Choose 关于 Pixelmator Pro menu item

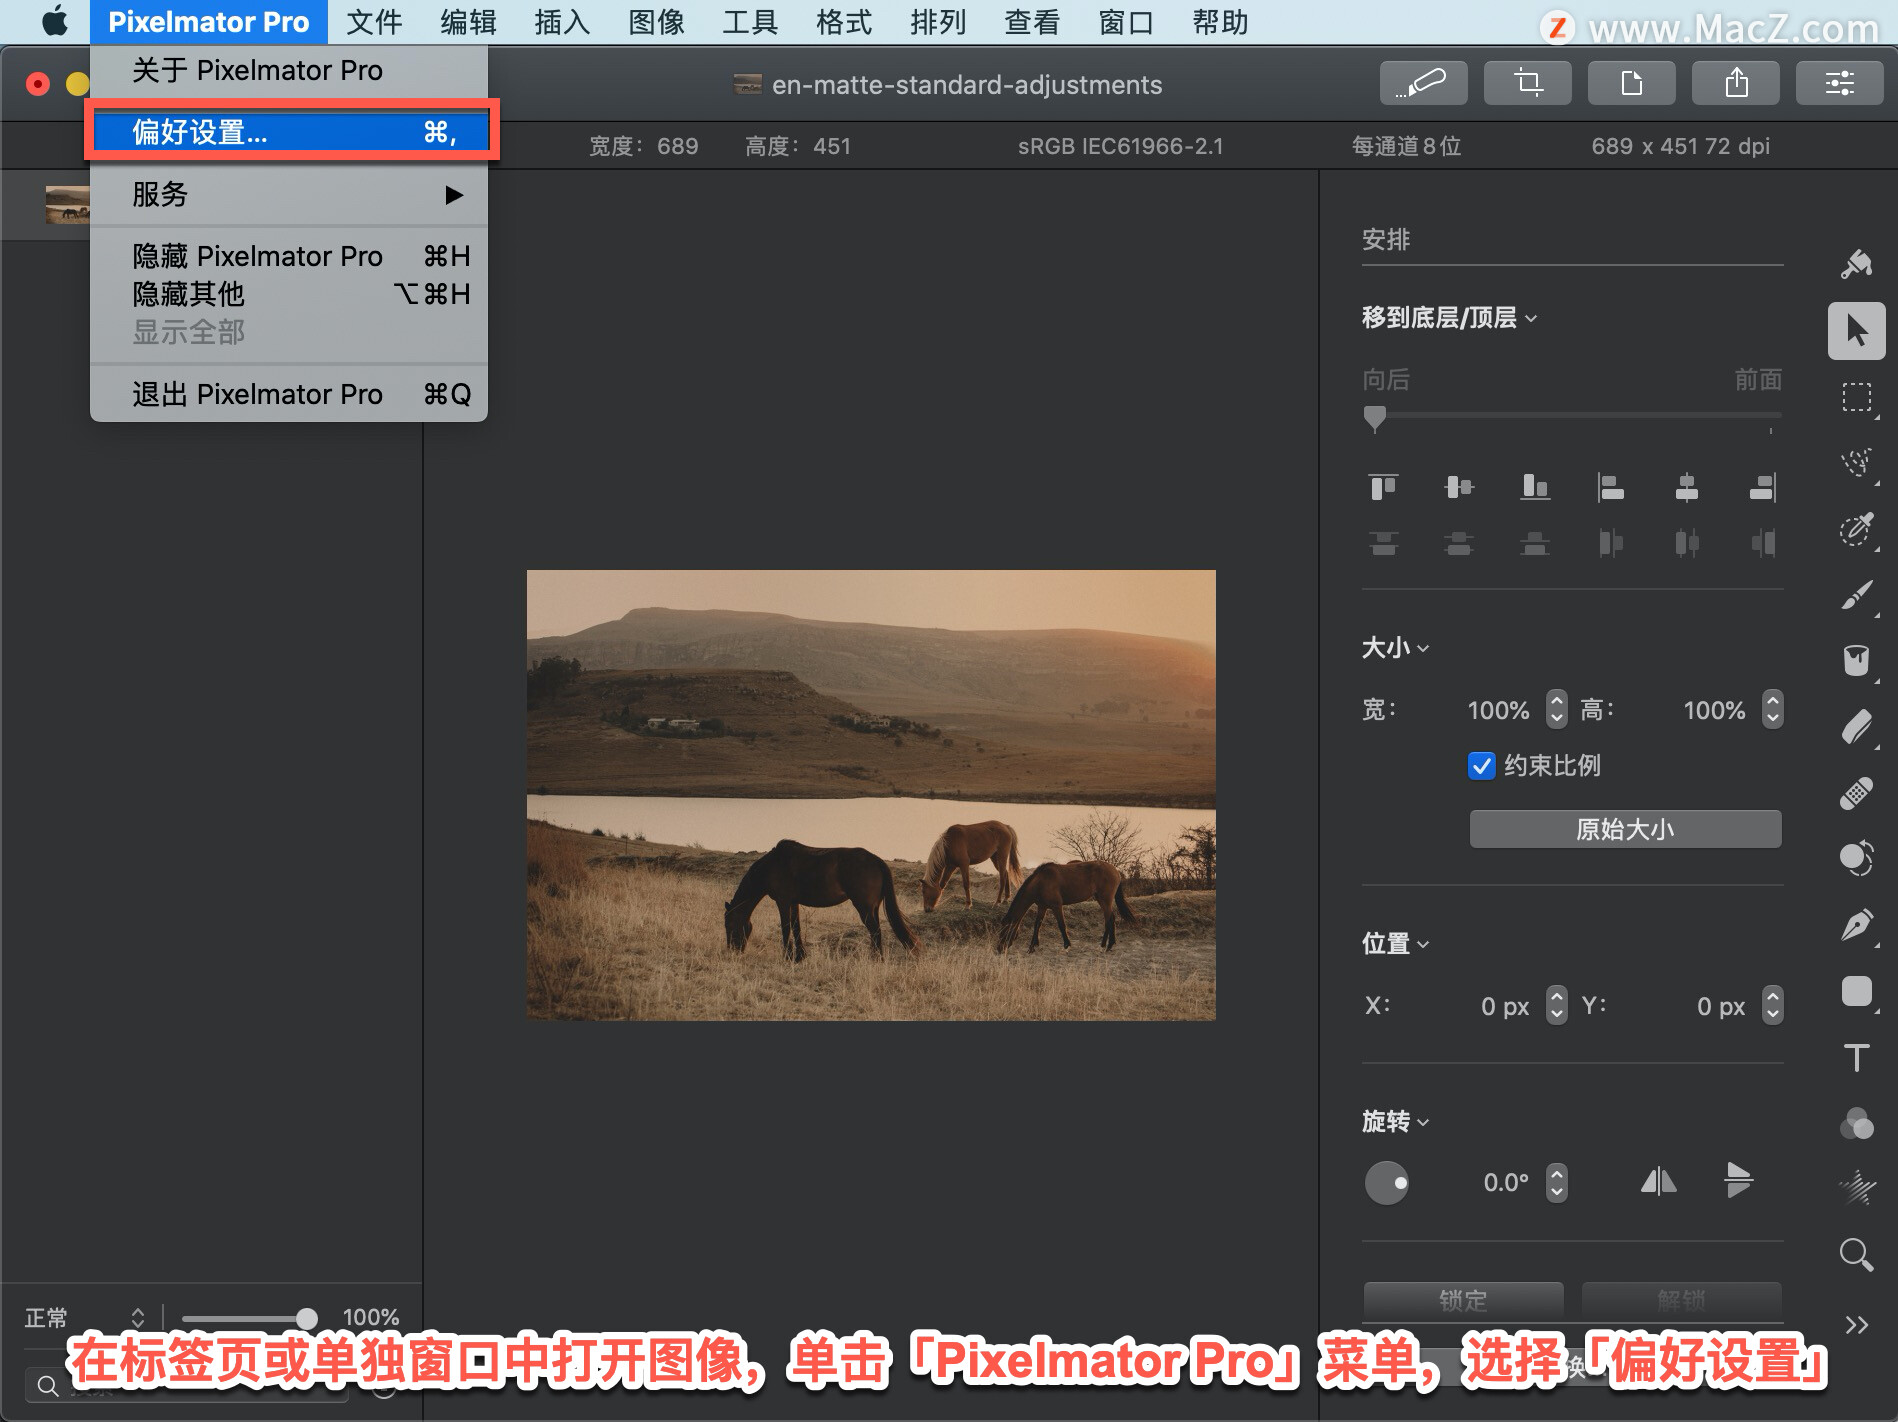pyautogui.click(x=289, y=70)
